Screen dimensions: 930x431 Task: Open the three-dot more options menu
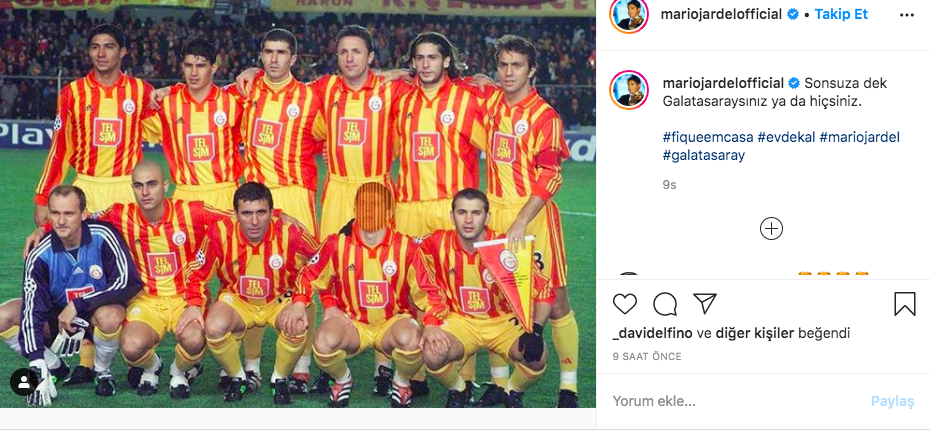point(907,15)
